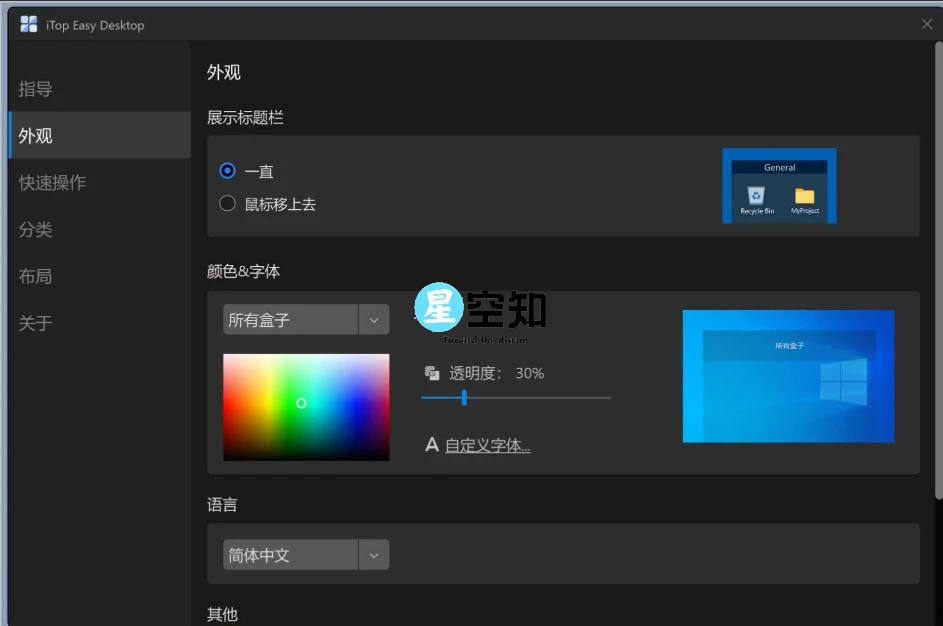Image resolution: width=943 pixels, height=626 pixels.
Task: Select the 鼠标移上去 radio option
Action: pos(228,203)
